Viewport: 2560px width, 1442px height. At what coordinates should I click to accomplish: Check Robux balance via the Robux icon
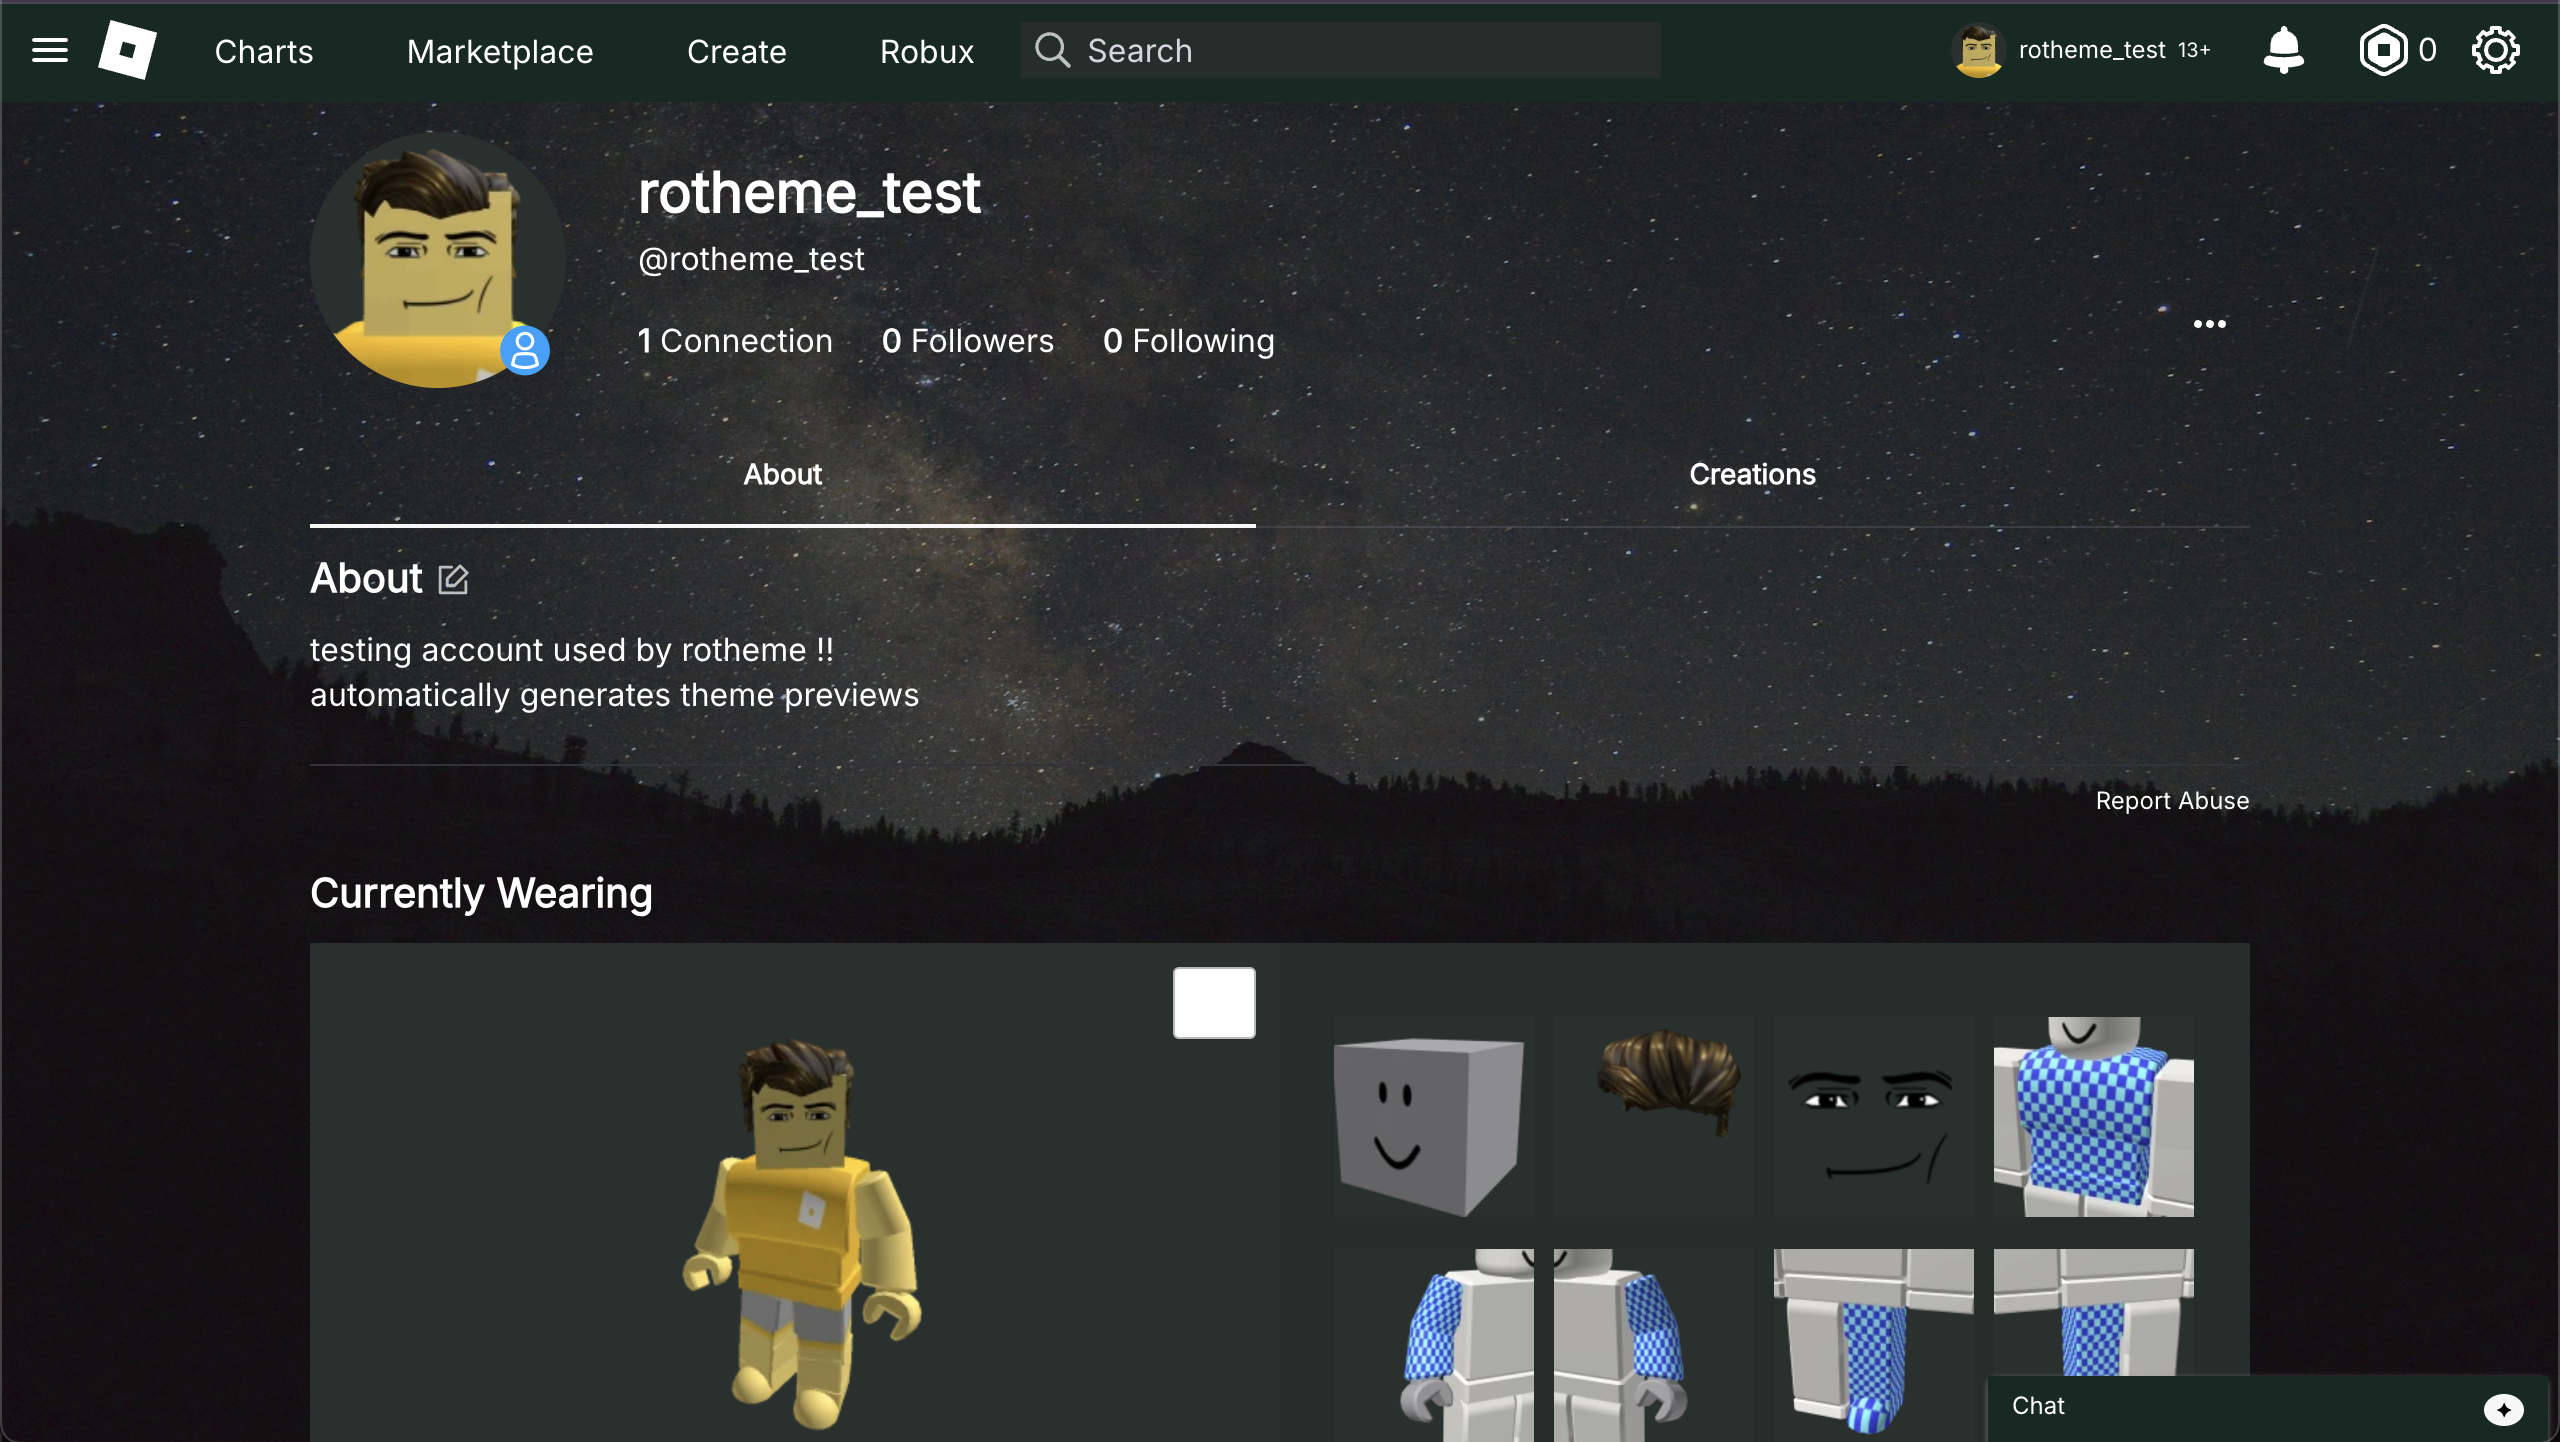[x=2385, y=50]
